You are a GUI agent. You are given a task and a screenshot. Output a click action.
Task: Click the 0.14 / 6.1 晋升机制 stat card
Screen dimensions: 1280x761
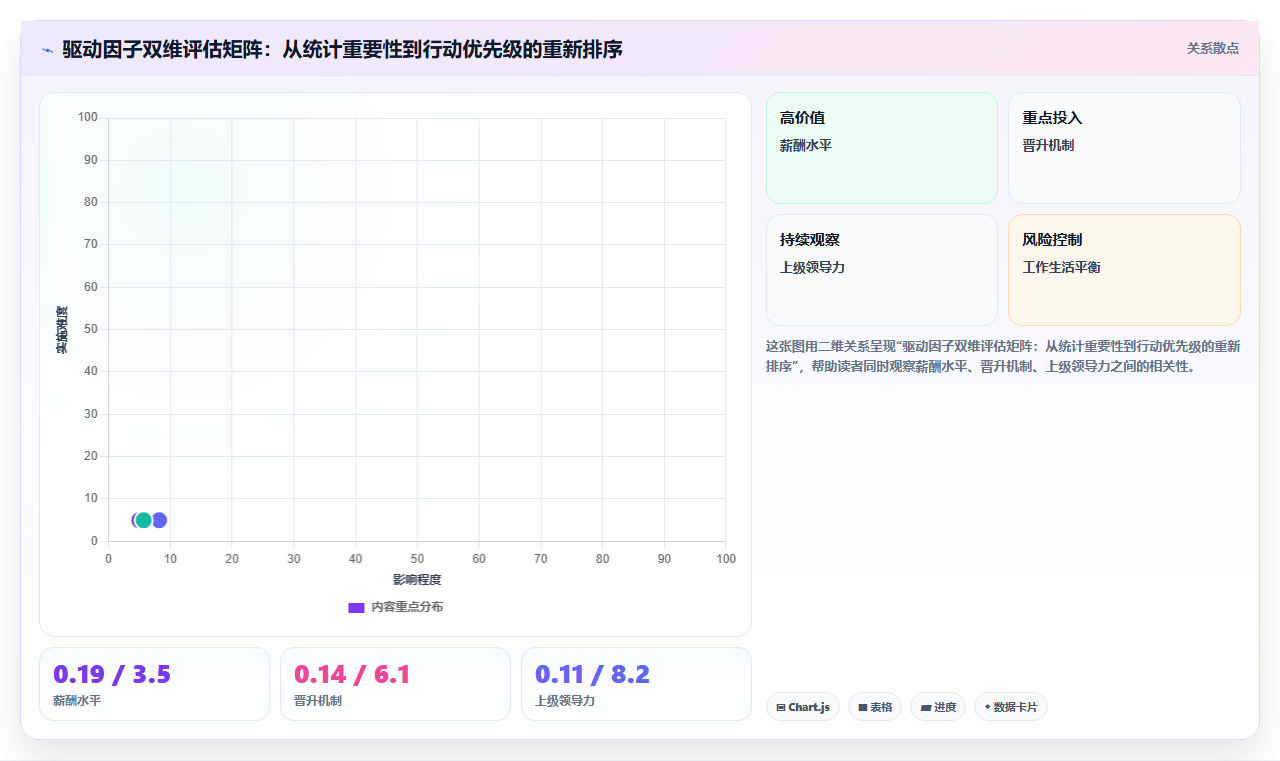[x=395, y=684]
